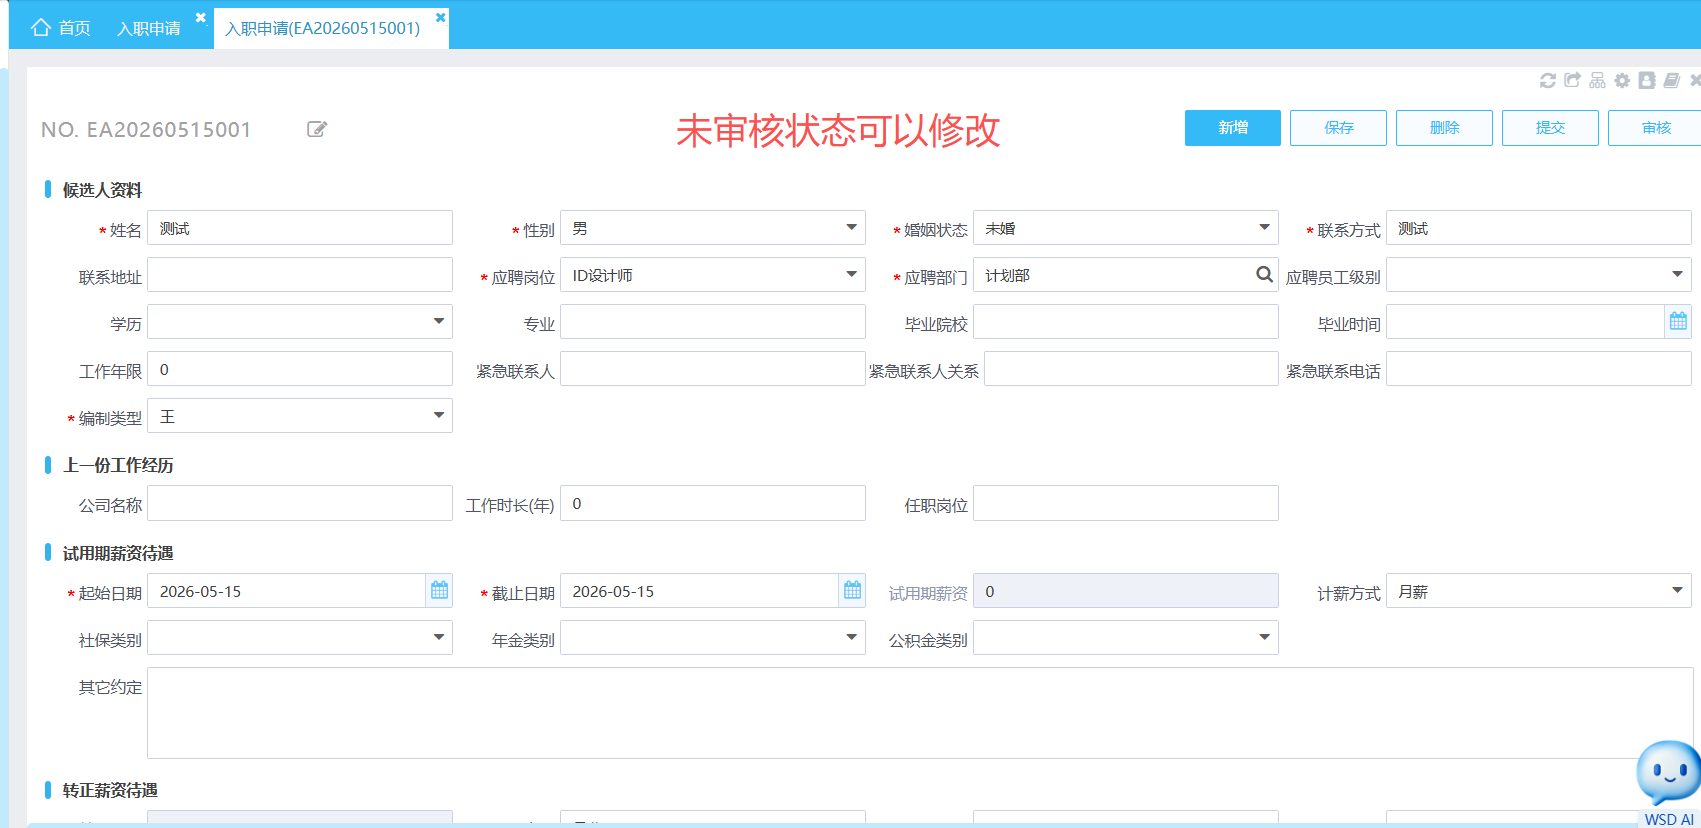This screenshot has height=828, width=1701.
Task: Focus the 姓名 input field
Action: (x=300, y=228)
